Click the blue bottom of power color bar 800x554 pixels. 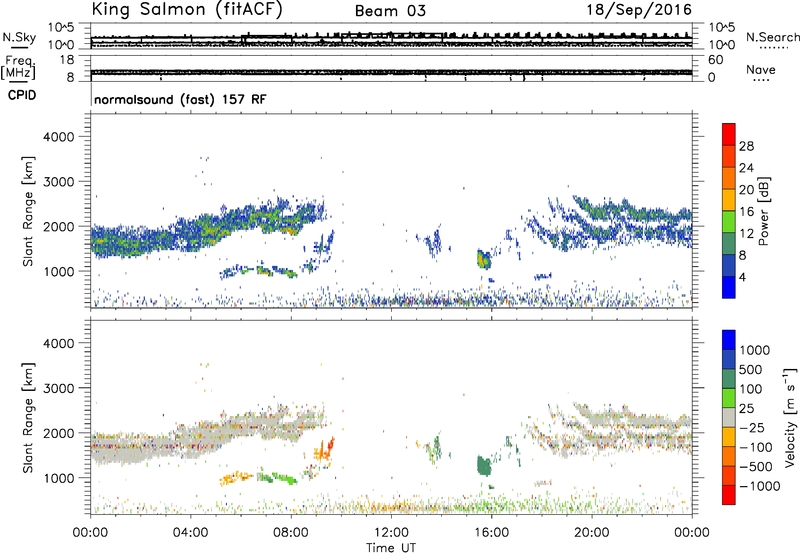(729, 287)
